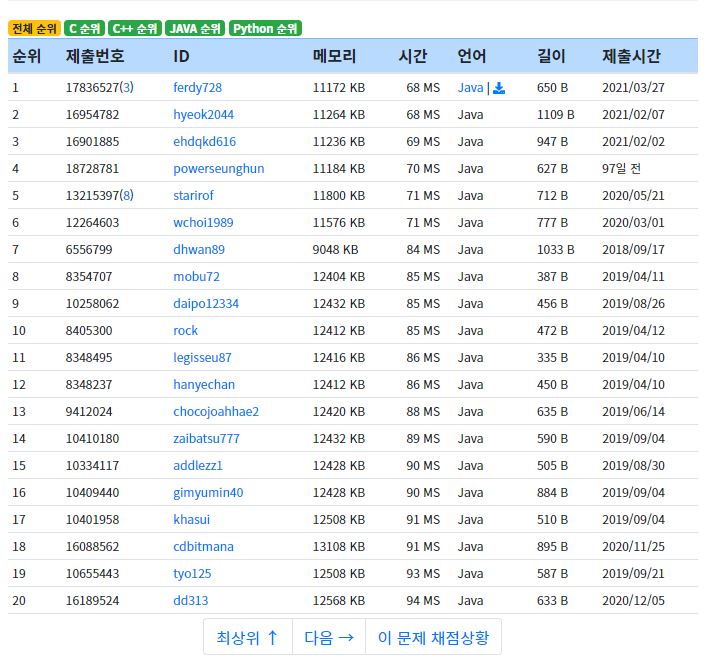Go to legisseu87's user page
The width and height of the screenshot is (718, 671).
(x=202, y=358)
